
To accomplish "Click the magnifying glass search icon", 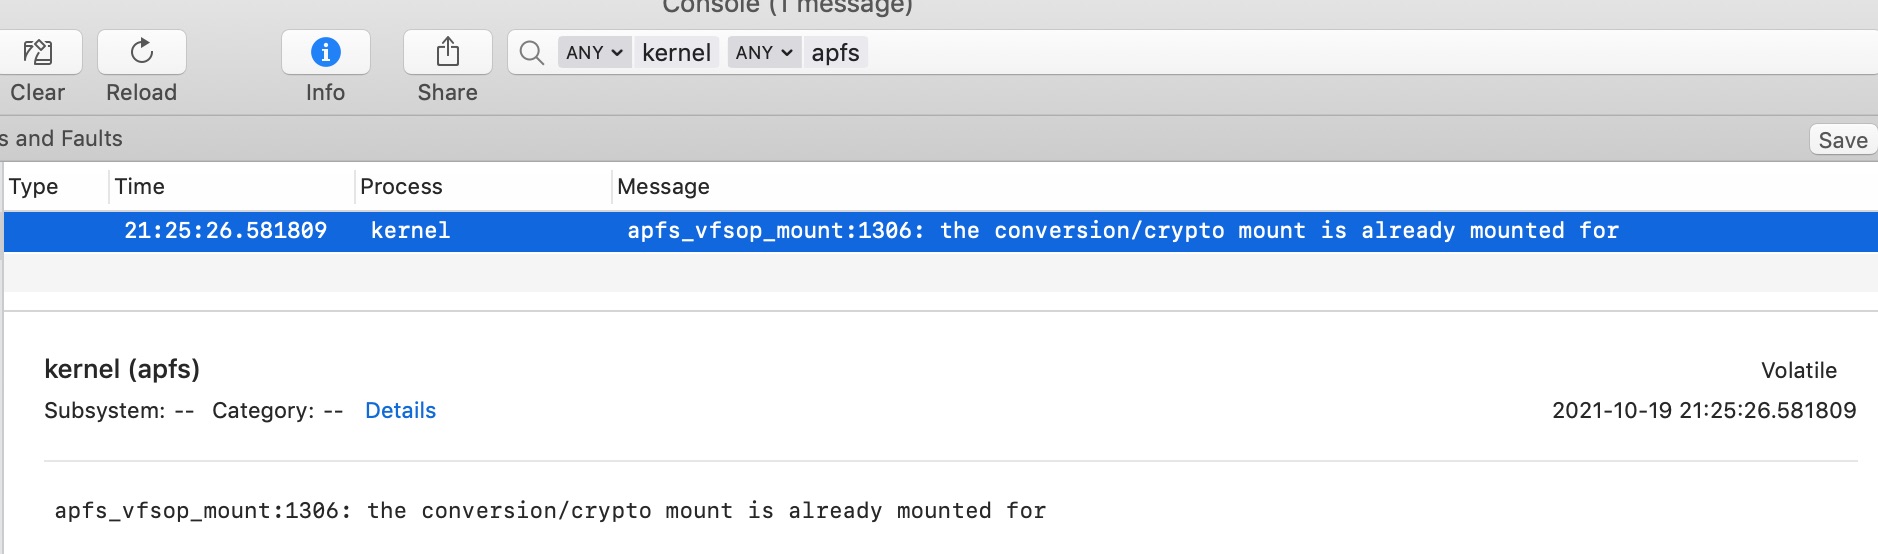I will coord(532,53).
